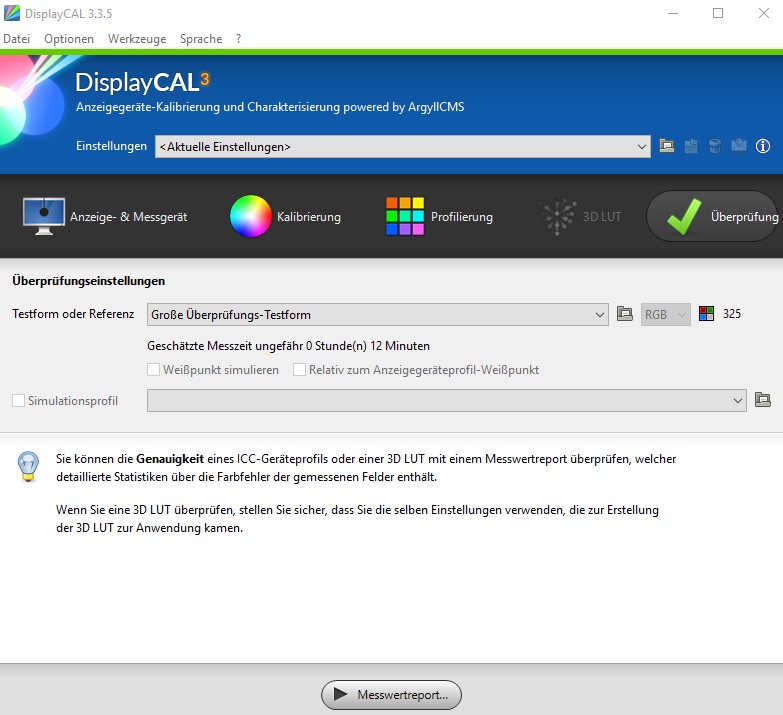Open the Werkzeuge menu
Viewport: 783px width, 715px height.
pyautogui.click(x=137, y=39)
